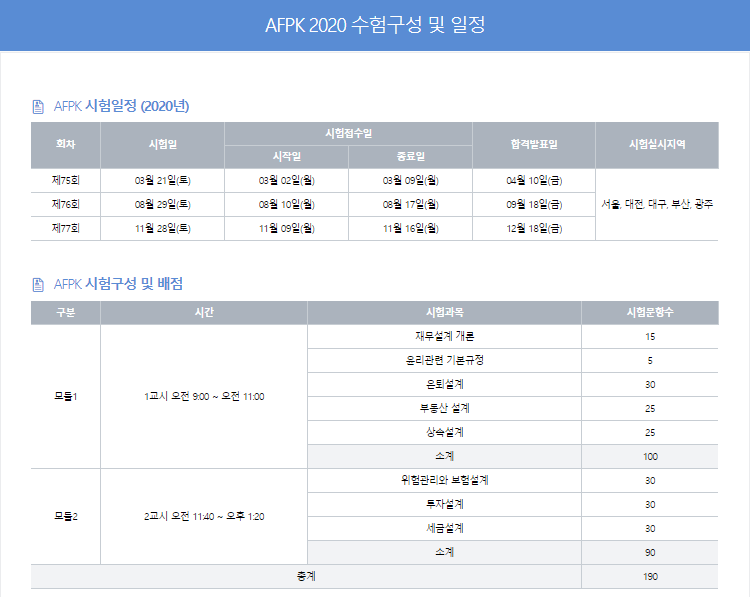Click the document icon beside AFPK 시험구성 및 배점 heading
Viewport: 750px width, 597px height.
[38, 285]
